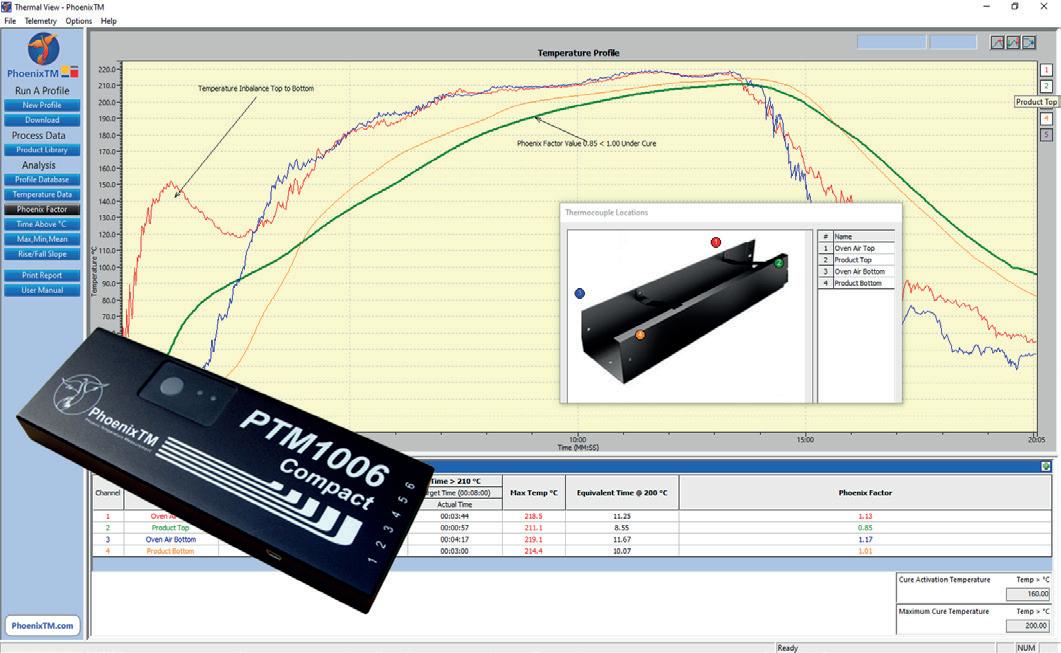Toggle channel 4 trace button beside graph
Image resolution: width=1061 pixels, height=653 pixels.
pyautogui.click(x=1045, y=118)
